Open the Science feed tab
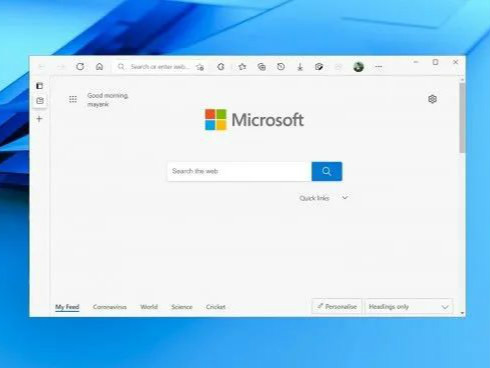The width and height of the screenshot is (490, 368). point(182,307)
